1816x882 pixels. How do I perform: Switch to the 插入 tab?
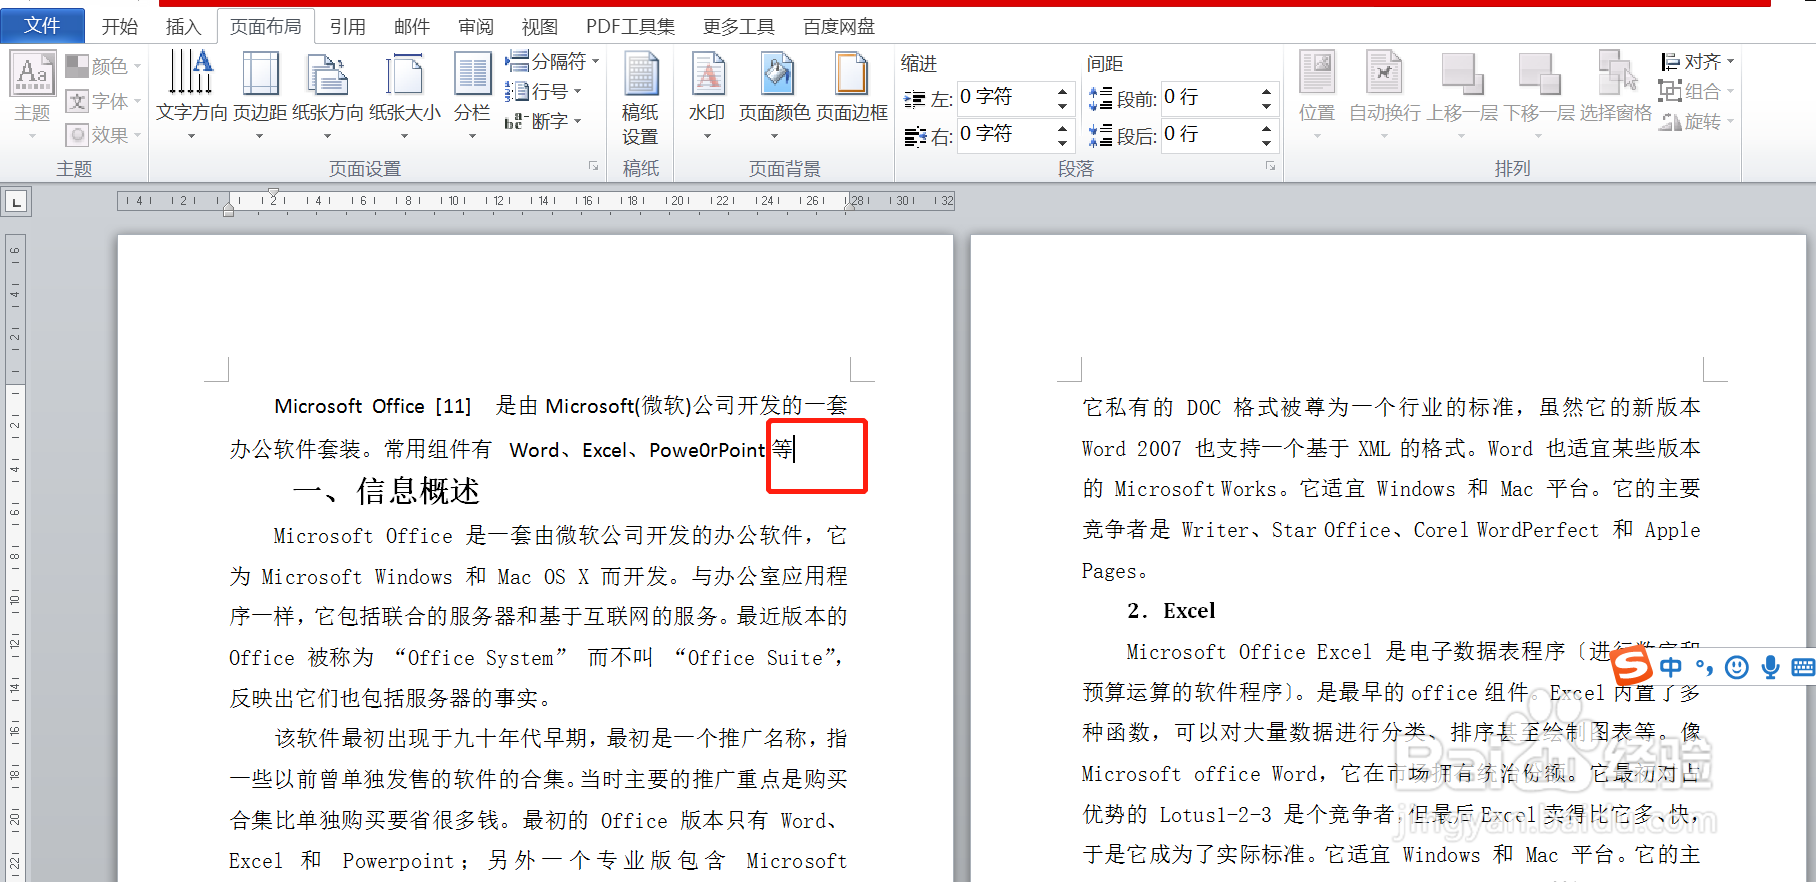click(183, 27)
